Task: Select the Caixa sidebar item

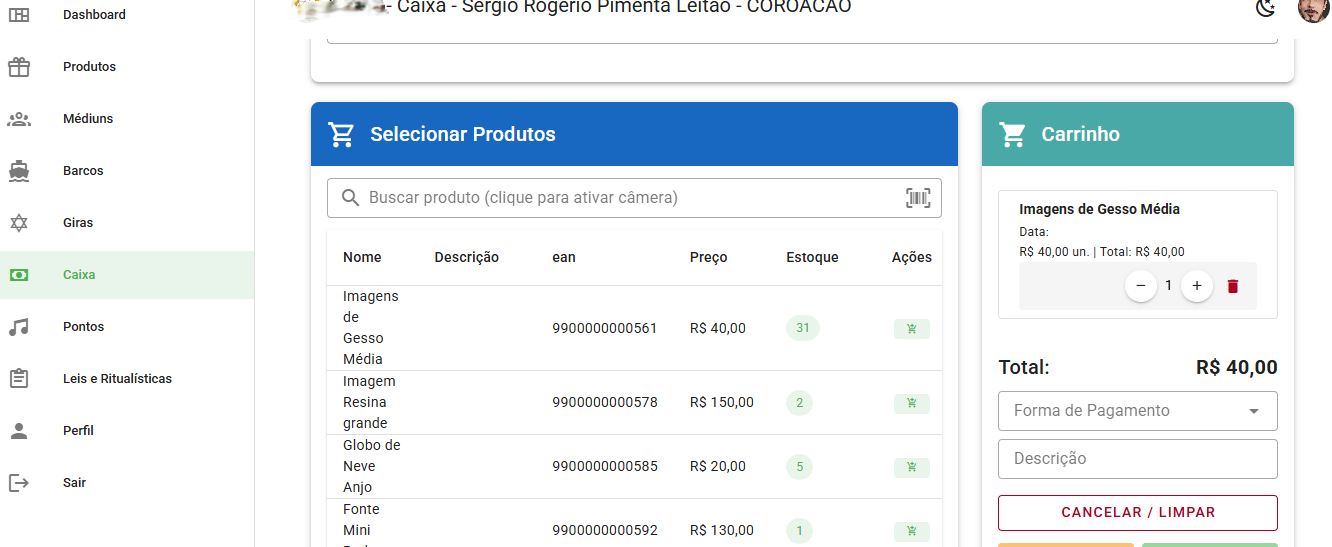Action: (x=127, y=275)
